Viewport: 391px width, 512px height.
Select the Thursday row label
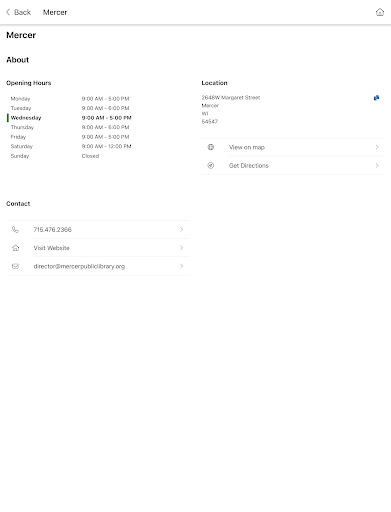[22, 127]
